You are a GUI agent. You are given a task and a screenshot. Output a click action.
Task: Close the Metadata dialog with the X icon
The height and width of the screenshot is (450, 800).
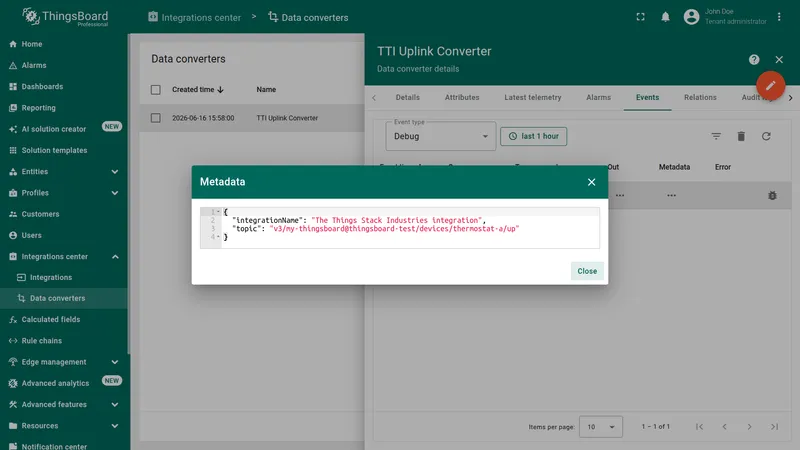pyautogui.click(x=591, y=182)
